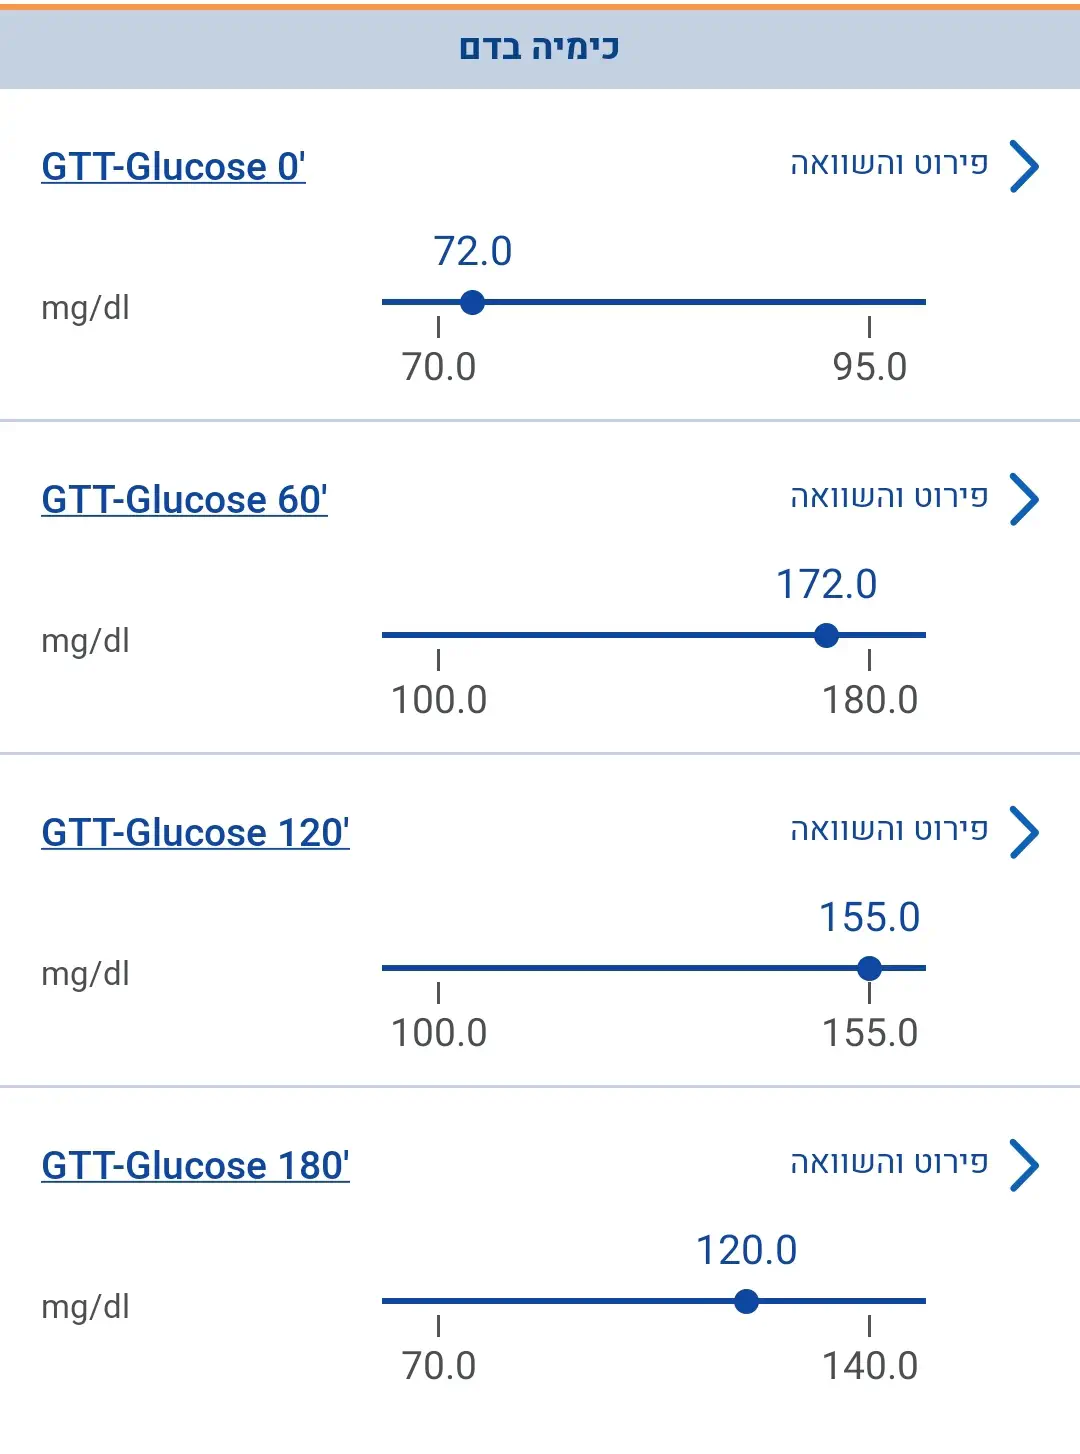Open the GTT-Glucose 60' result link

[184, 500]
